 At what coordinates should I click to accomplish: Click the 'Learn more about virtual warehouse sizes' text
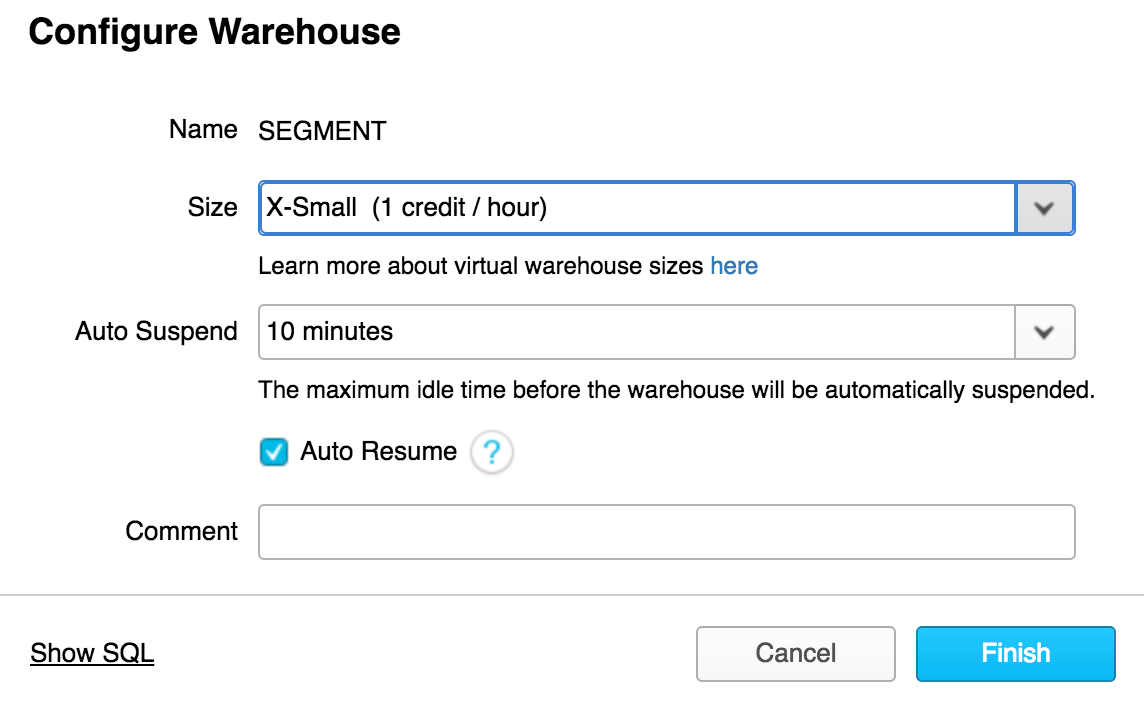pyautogui.click(x=480, y=266)
